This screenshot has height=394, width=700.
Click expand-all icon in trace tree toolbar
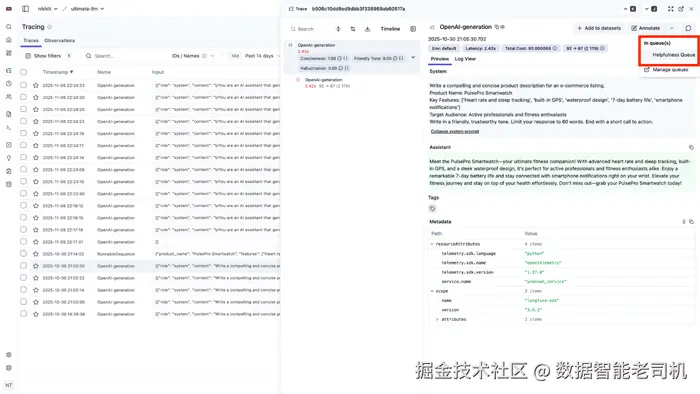tap(338, 29)
